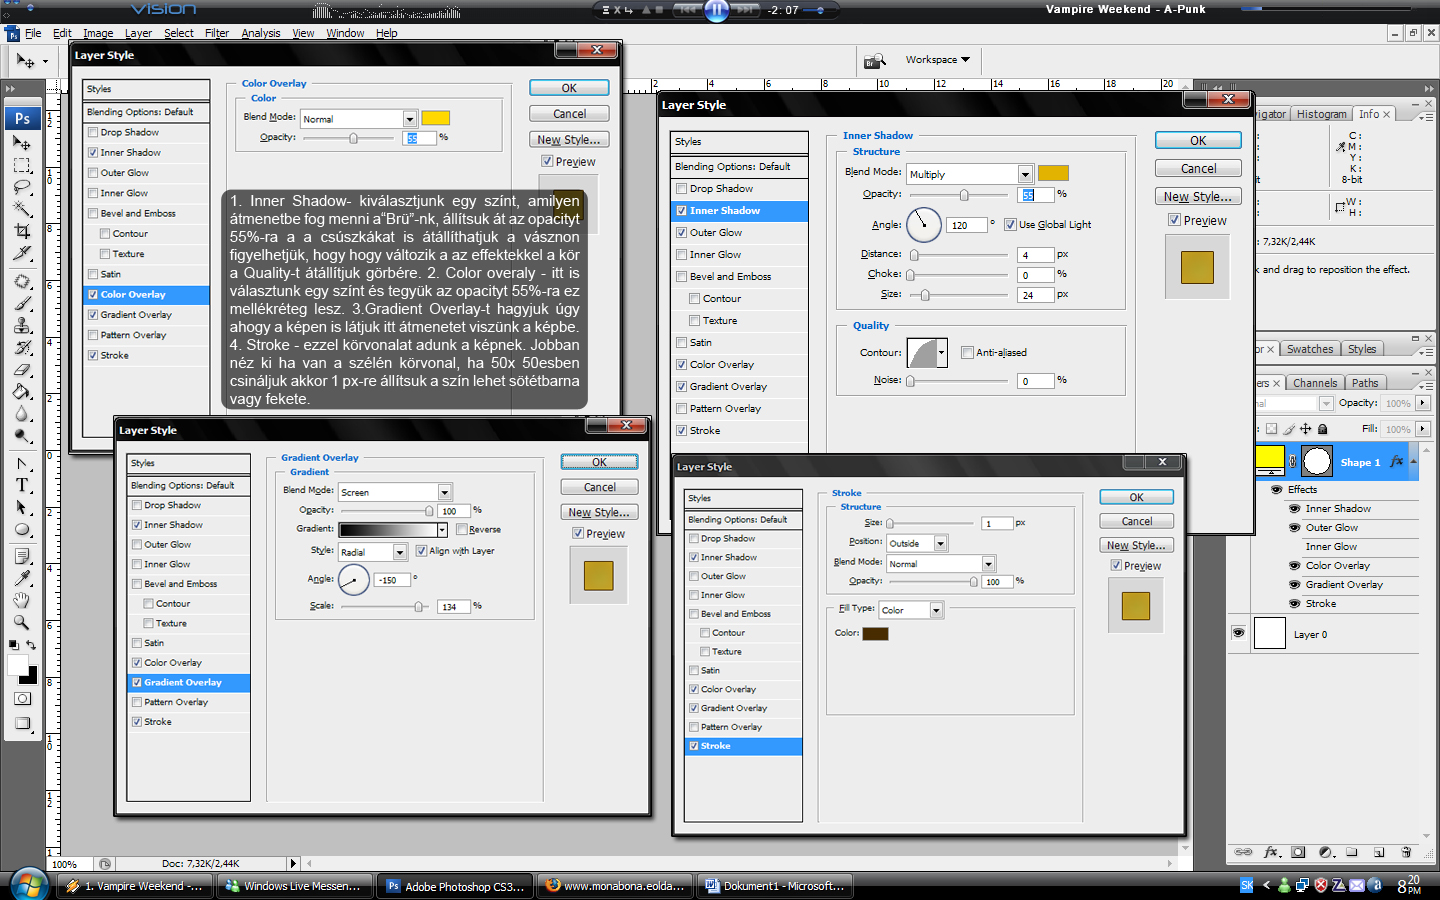
Task: Open the gradient Style dropdown showing Radial
Action: pos(399,552)
